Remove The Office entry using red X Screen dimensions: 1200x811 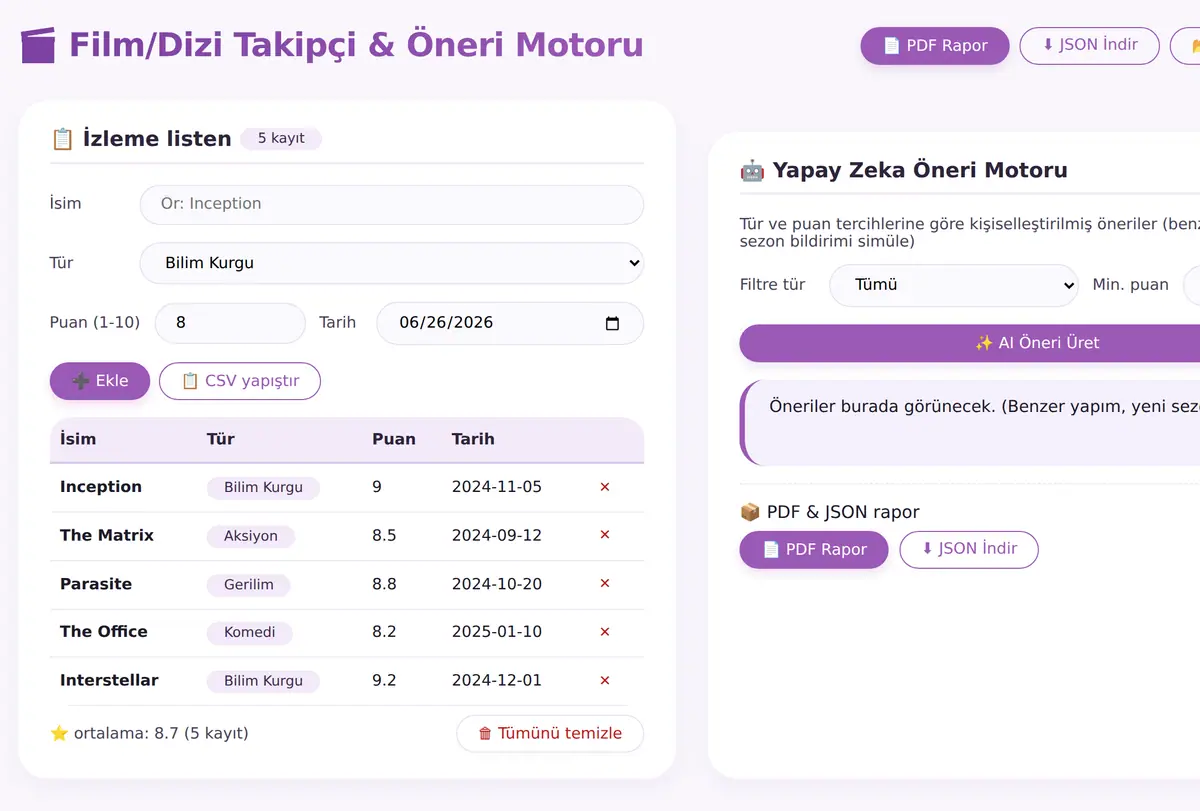click(x=604, y=632)
